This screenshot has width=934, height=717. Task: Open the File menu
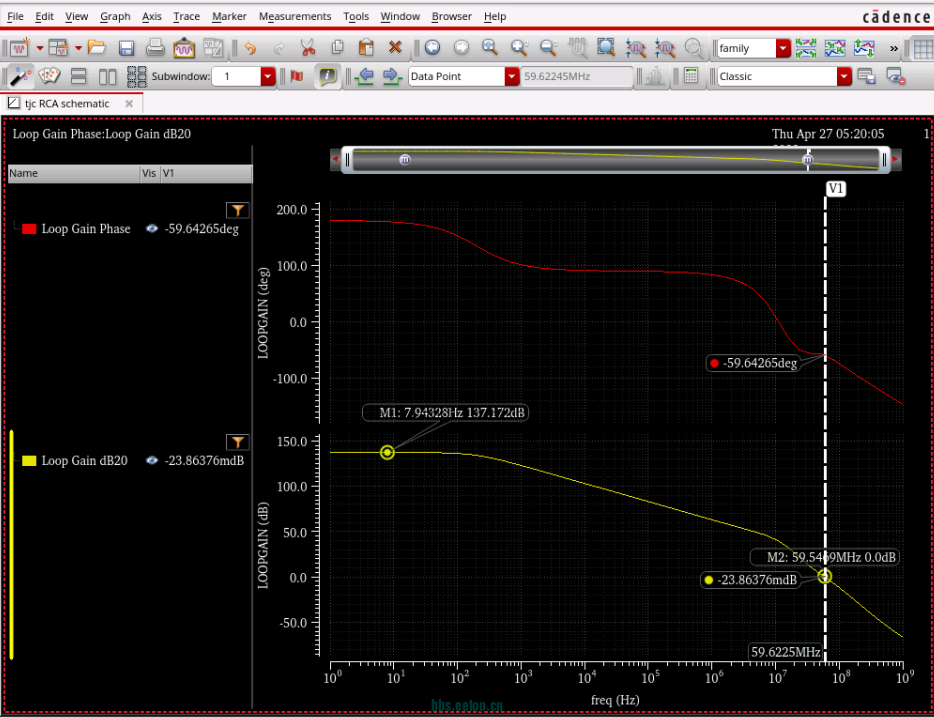pos(15,17)
